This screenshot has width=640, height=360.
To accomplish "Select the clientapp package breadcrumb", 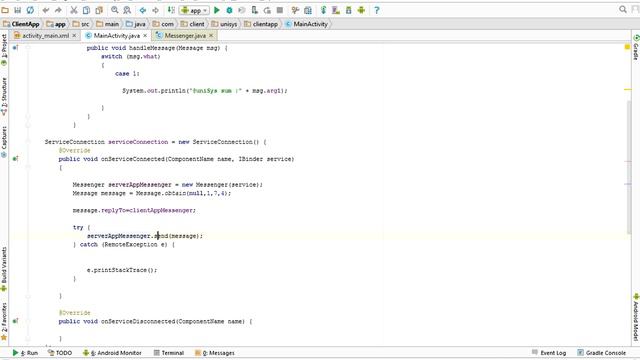I will pyautogui.click(x=261, y=24).
